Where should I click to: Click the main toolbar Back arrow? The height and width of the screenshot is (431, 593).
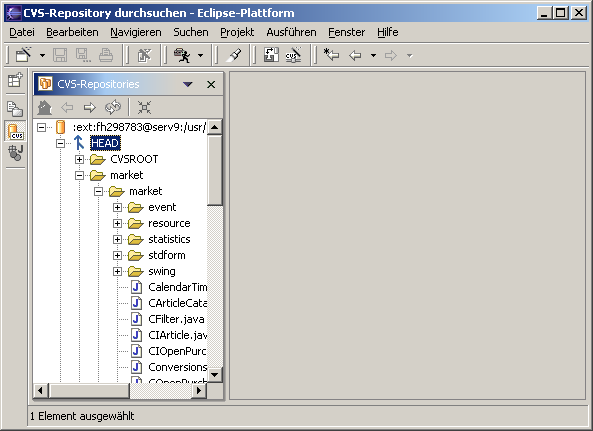click(x=355, y=56)
